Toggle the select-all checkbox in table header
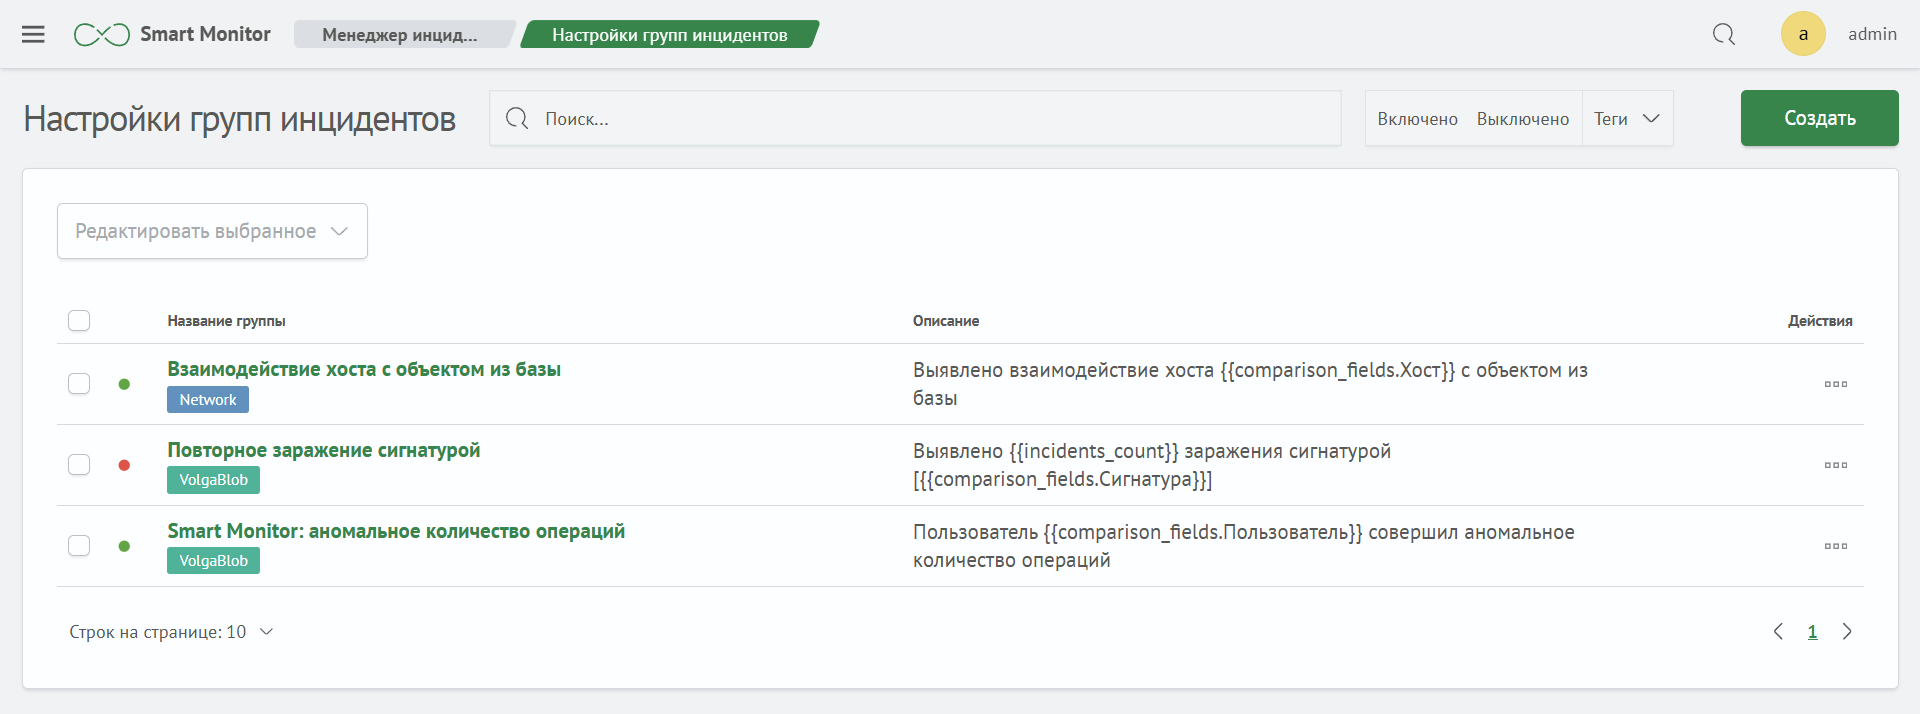The image size is (1920, 714). tap(79, 320)
